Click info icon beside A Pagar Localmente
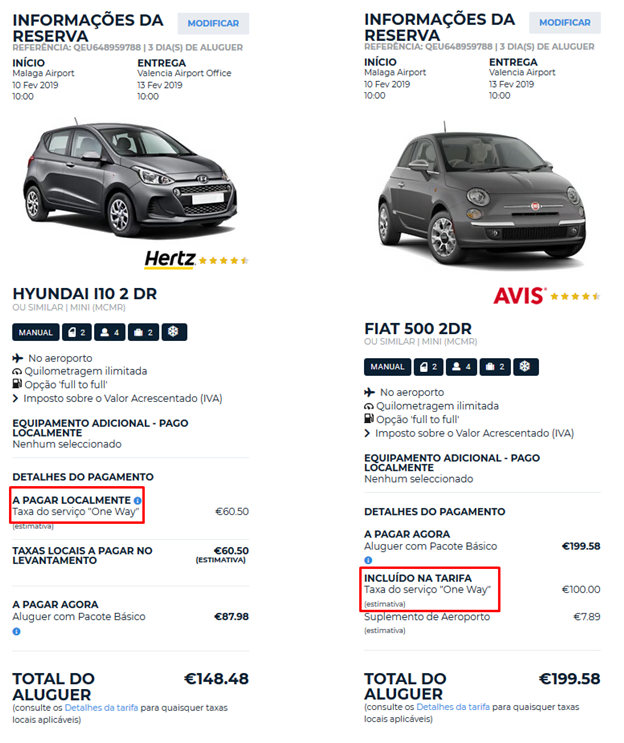 coord(138,500)
